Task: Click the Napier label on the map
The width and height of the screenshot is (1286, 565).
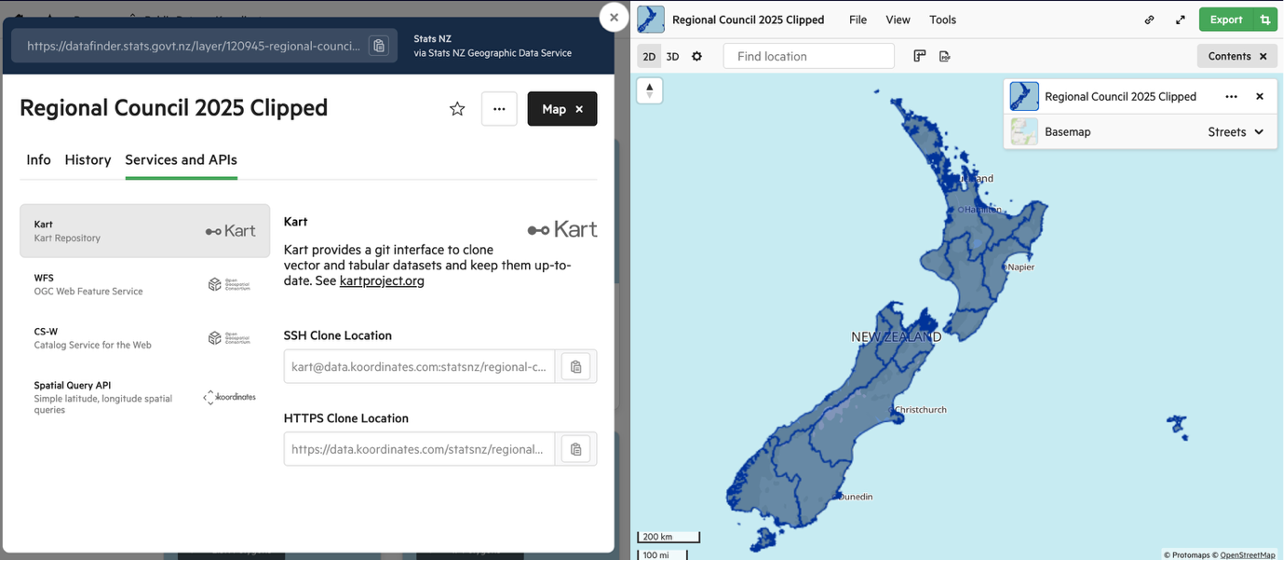Action: click(1021, 268)
